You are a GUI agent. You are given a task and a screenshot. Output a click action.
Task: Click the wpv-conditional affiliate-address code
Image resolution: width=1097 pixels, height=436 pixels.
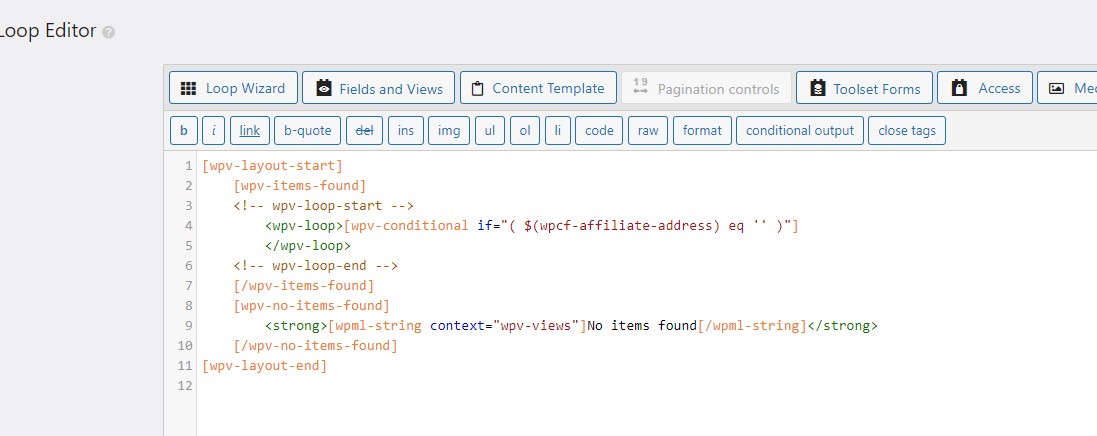coord(572,225)
